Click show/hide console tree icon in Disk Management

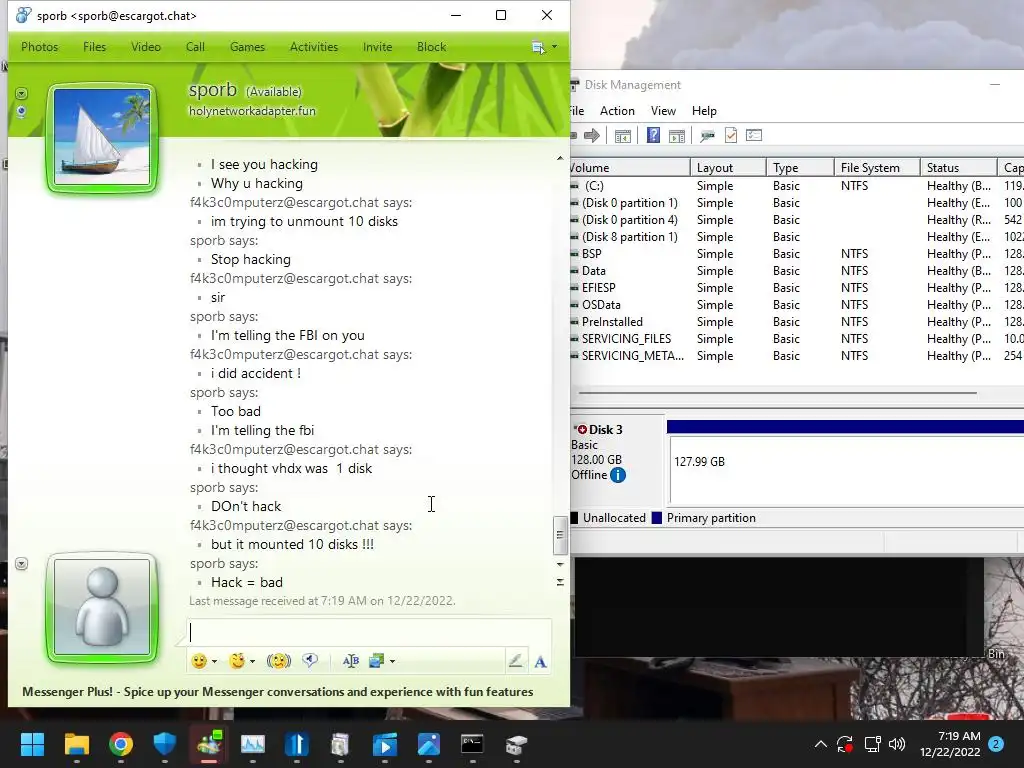pyautogui.click(x=623, y=135)
